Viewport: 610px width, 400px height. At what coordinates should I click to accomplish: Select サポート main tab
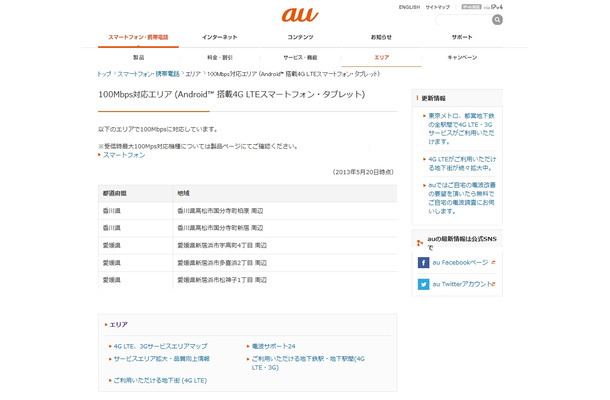pyautogui.click(x=462, y=37)
